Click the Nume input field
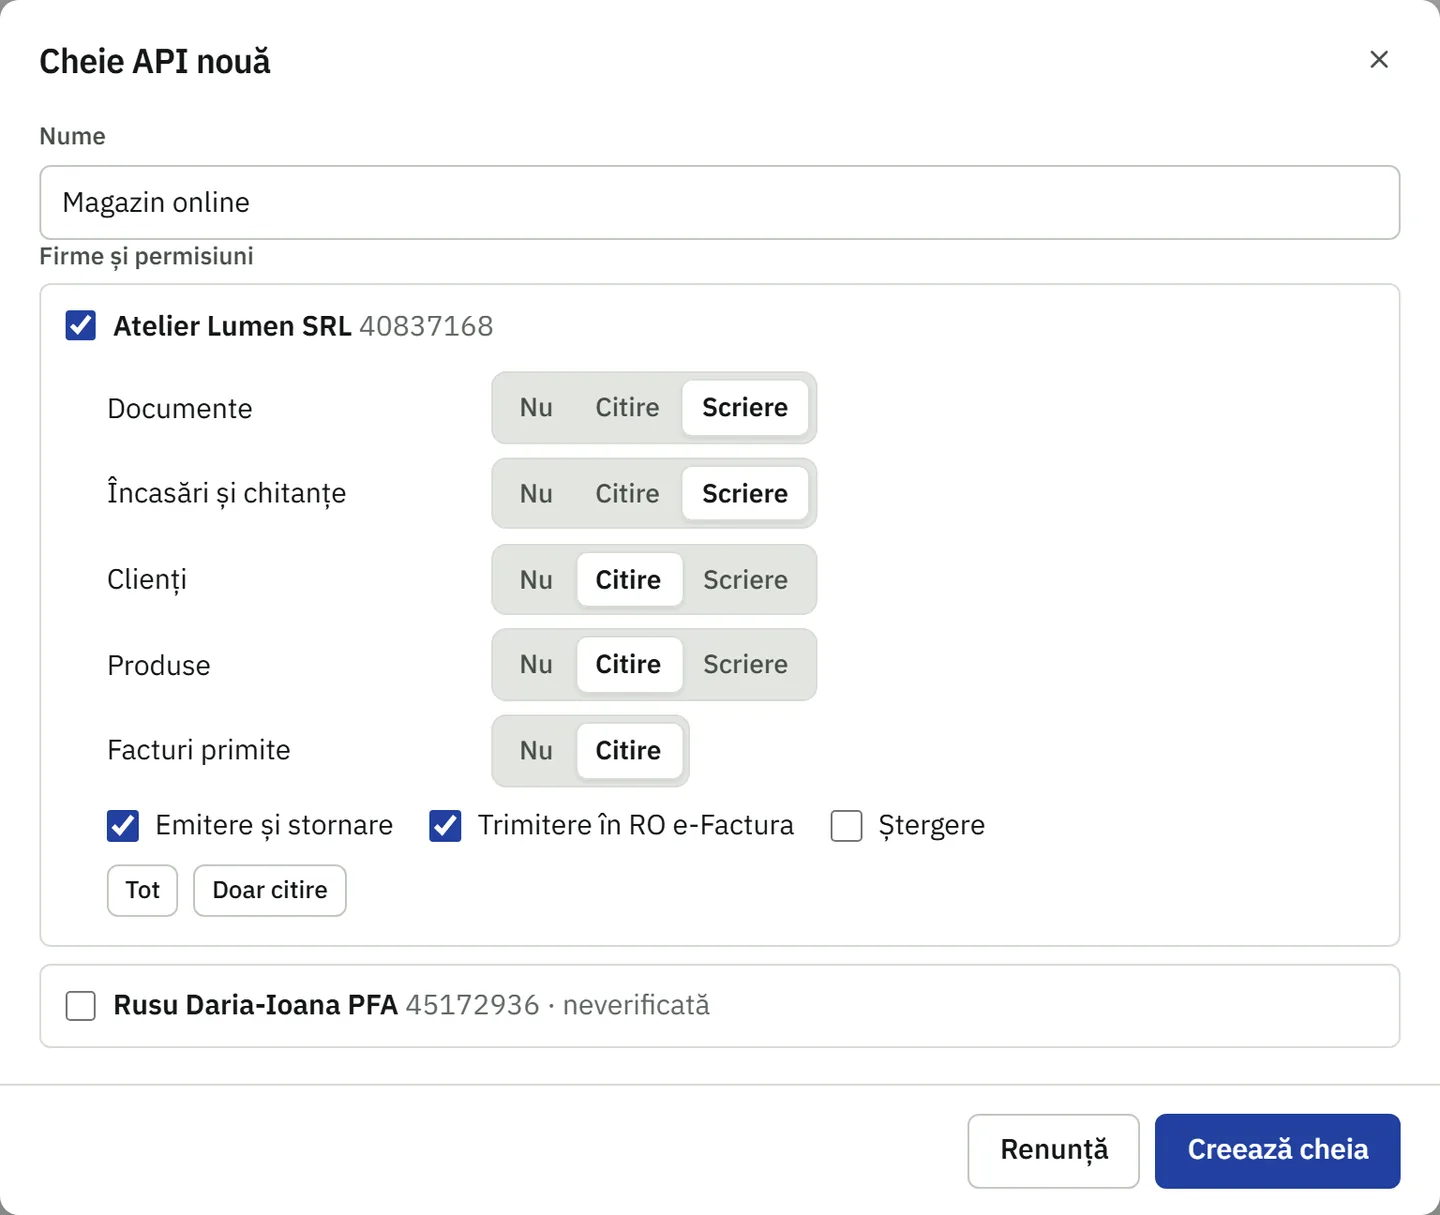The width and height of the screenshot is (1440, 1215). pyautogui.click(x=719, y=202)
